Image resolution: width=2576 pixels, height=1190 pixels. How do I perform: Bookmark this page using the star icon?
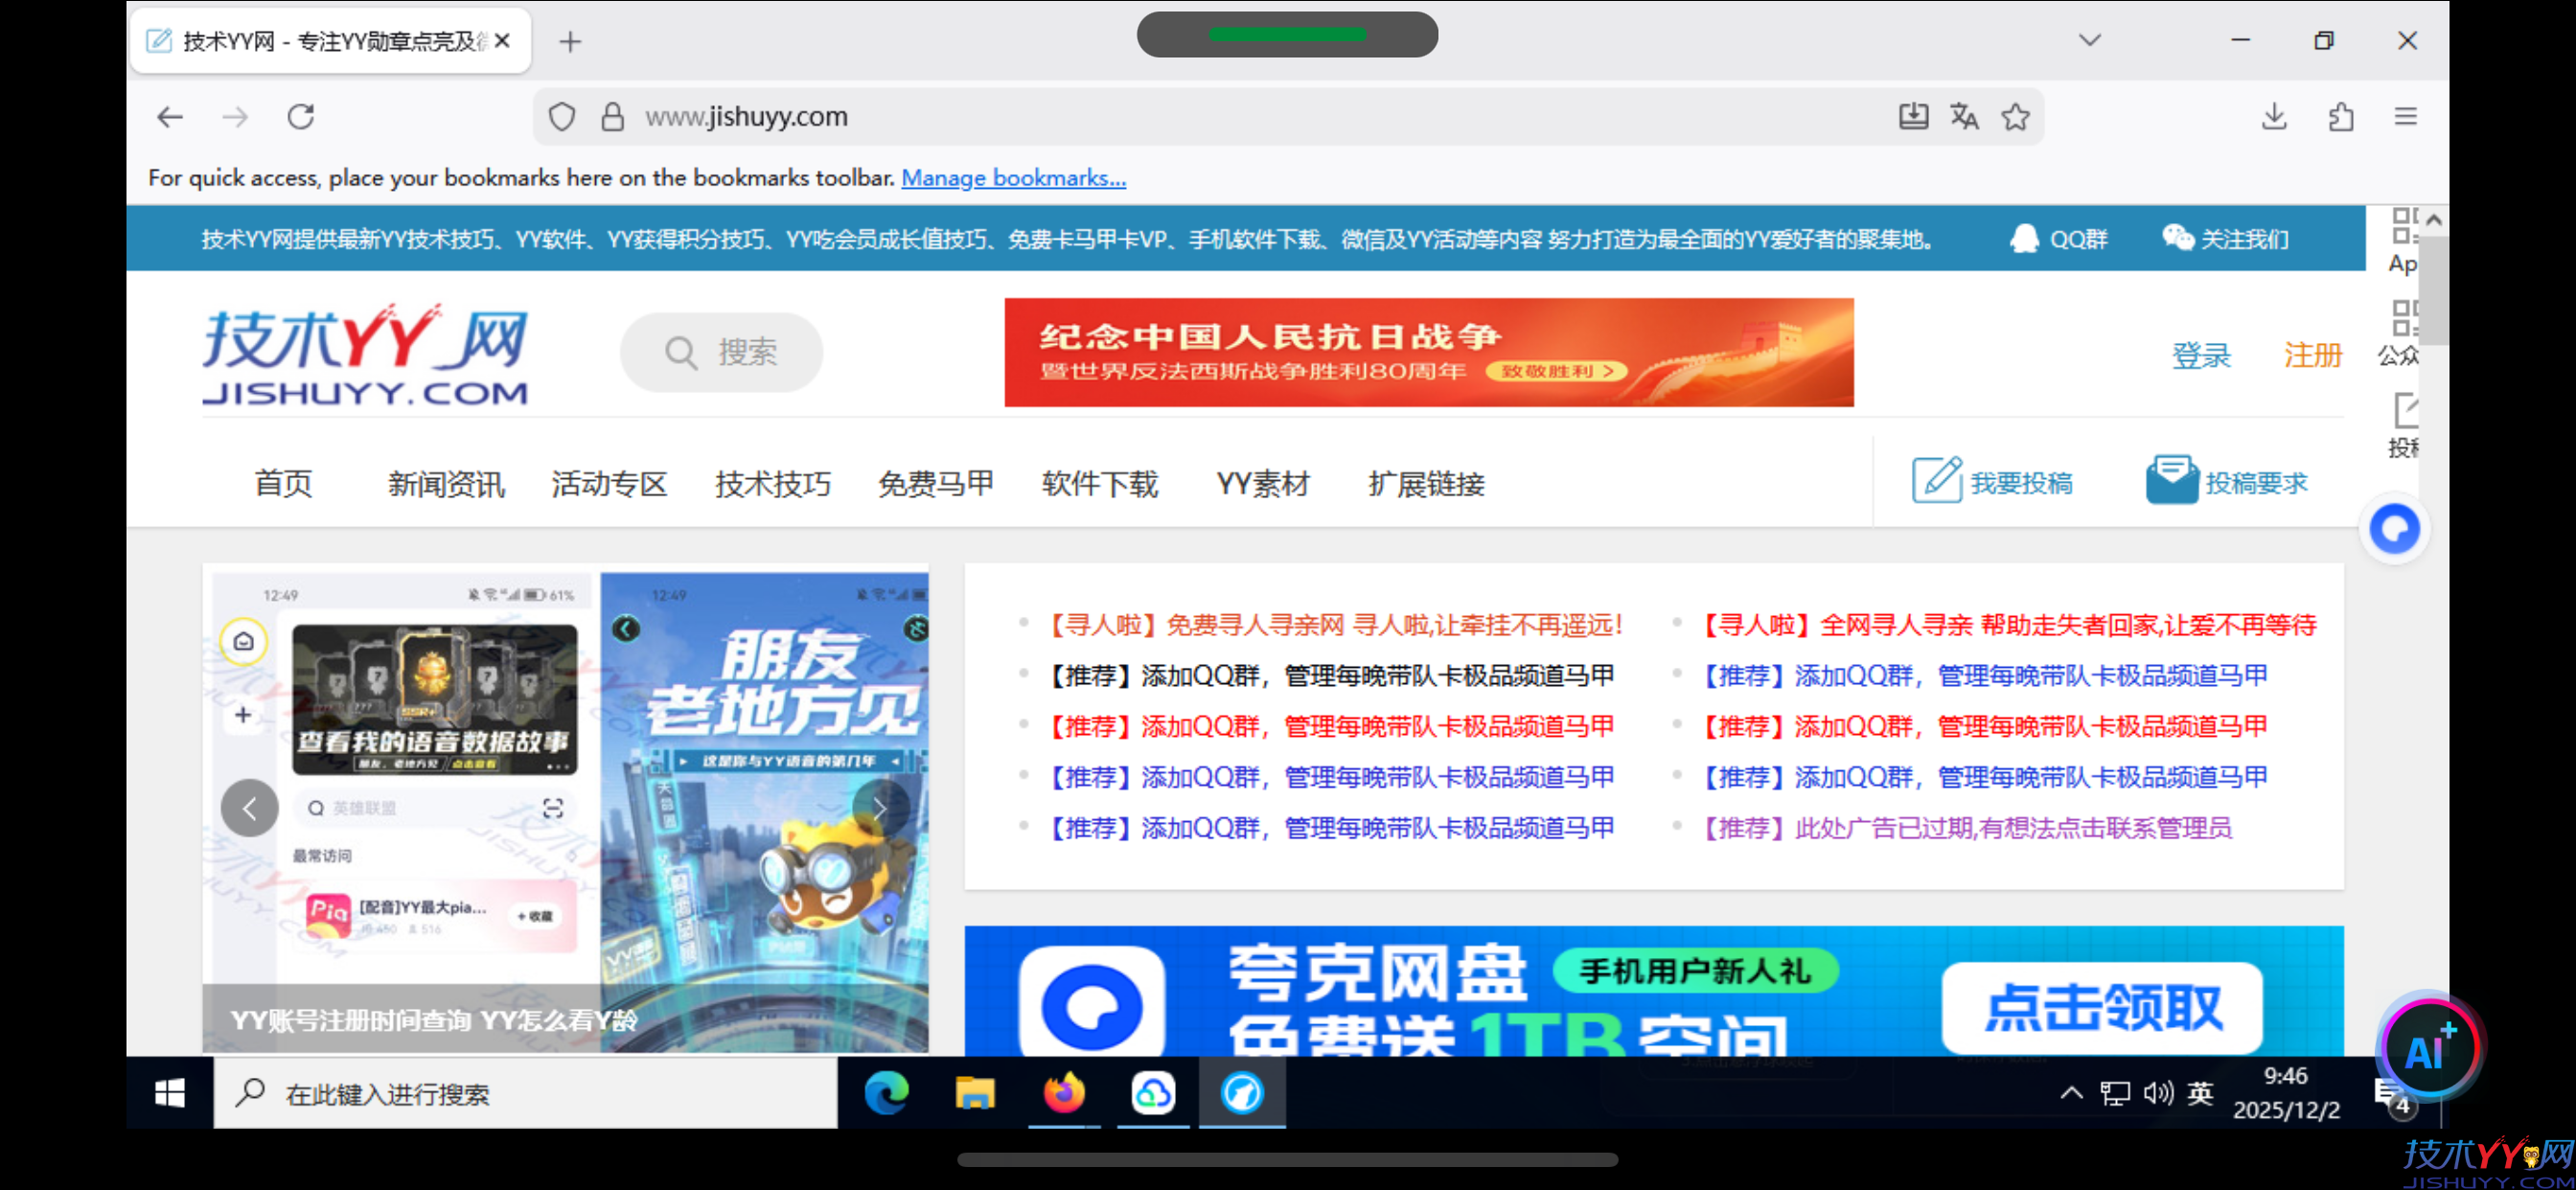pos(2016,116)
